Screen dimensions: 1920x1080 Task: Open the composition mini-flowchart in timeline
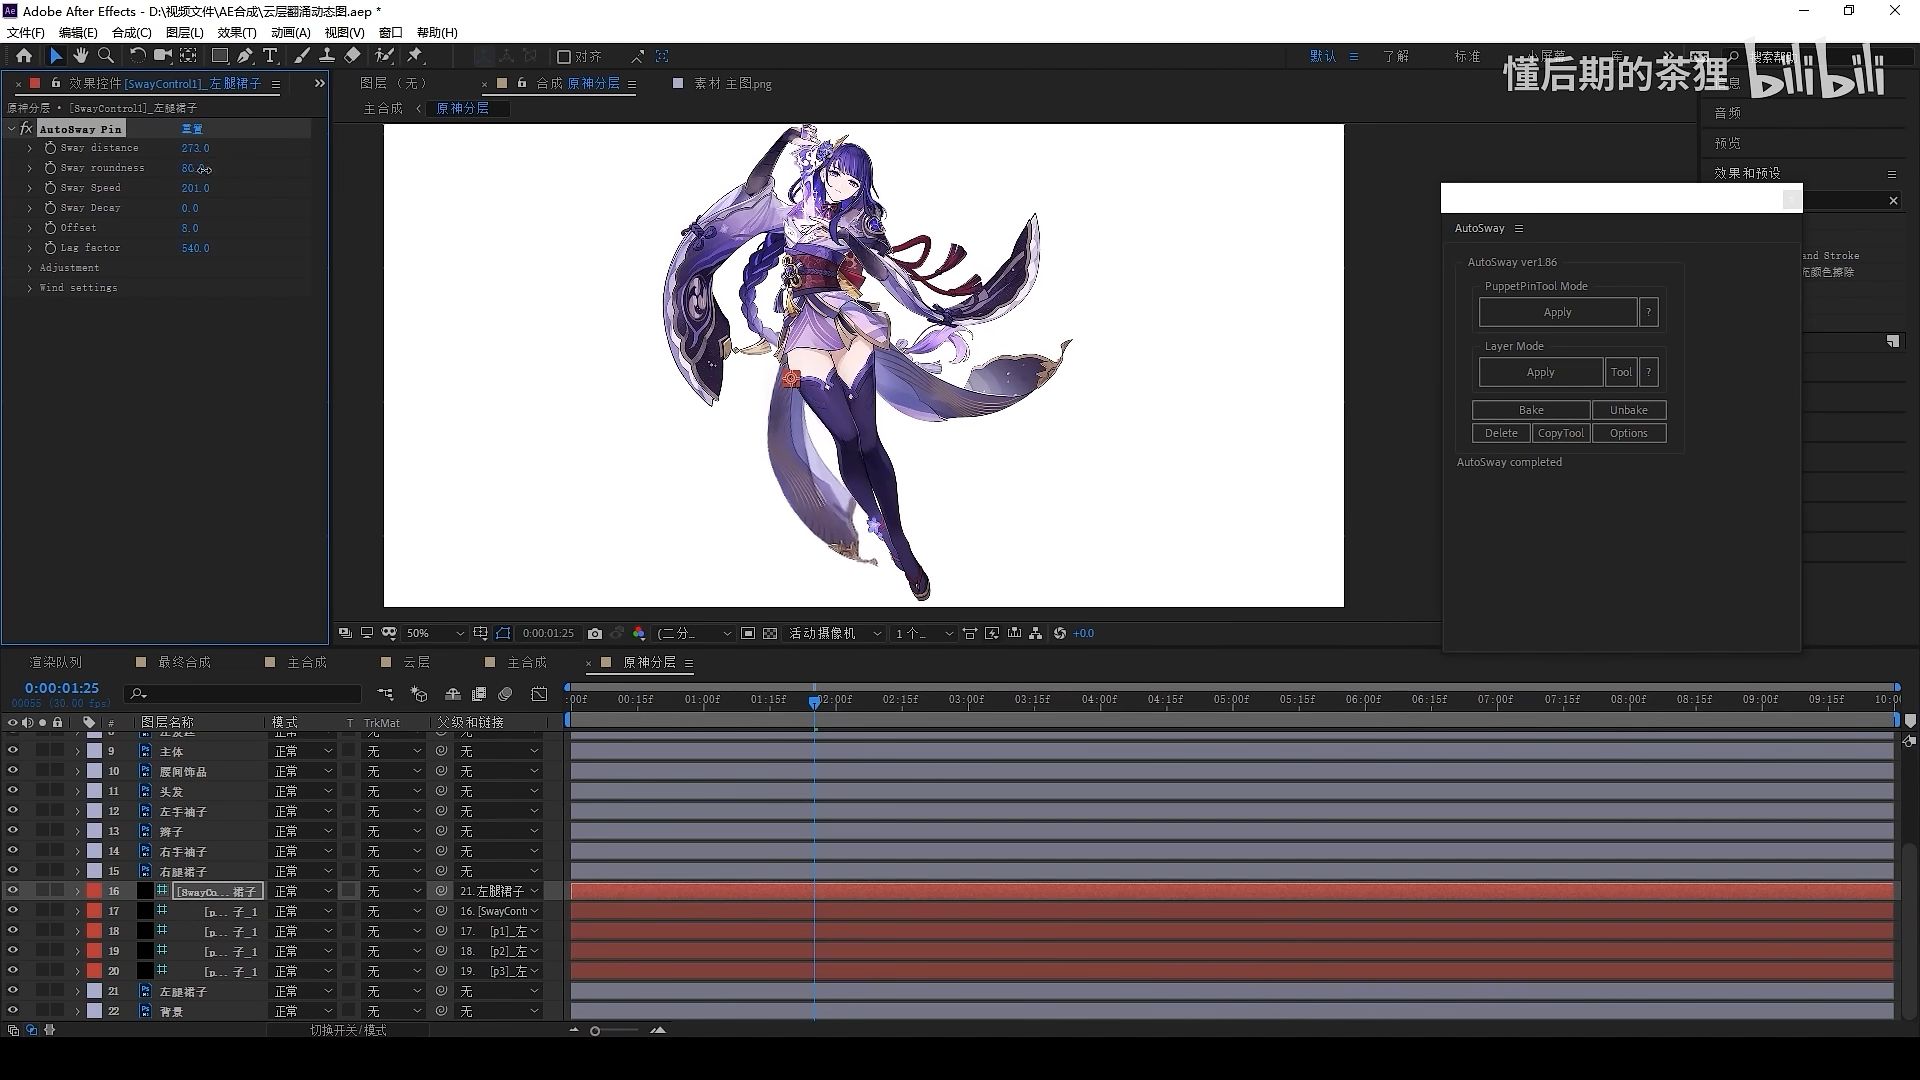click(385, 694)
